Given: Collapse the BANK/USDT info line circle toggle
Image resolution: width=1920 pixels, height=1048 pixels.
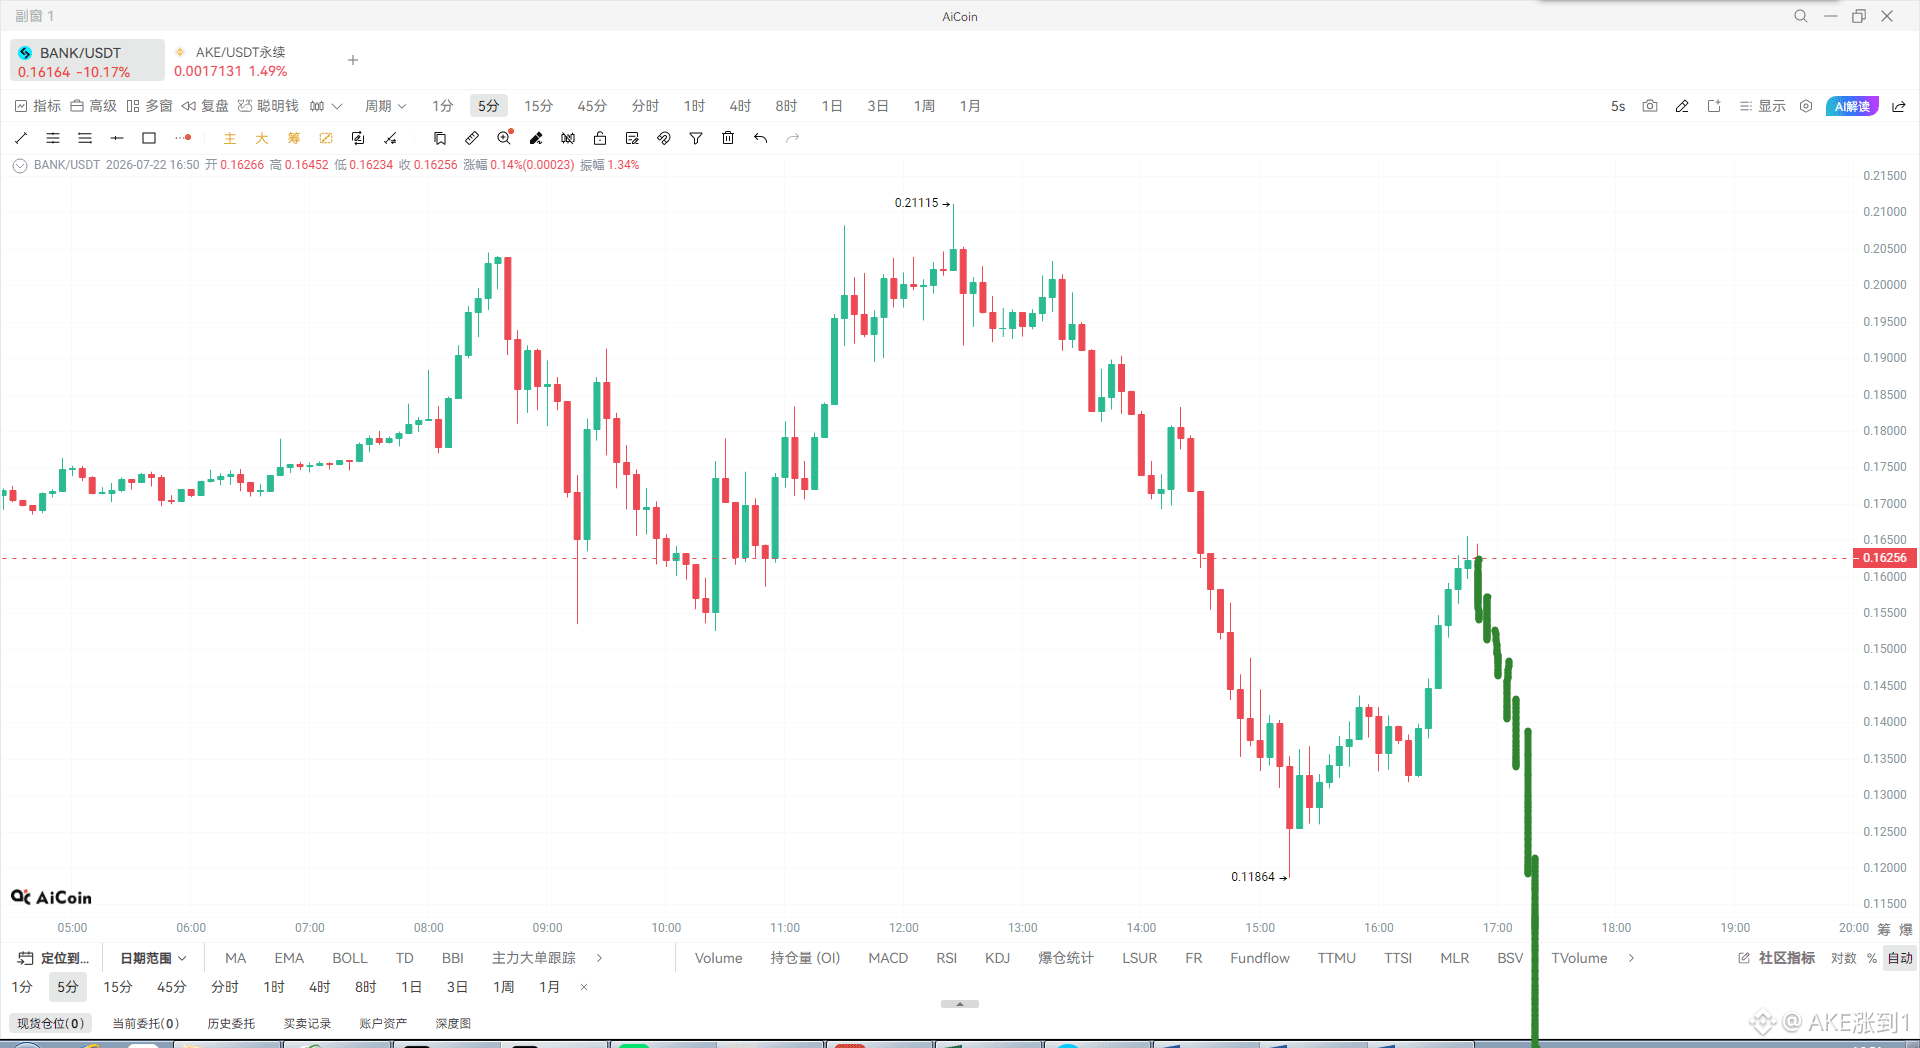Looking at the screenshot, I should [20, 166].
